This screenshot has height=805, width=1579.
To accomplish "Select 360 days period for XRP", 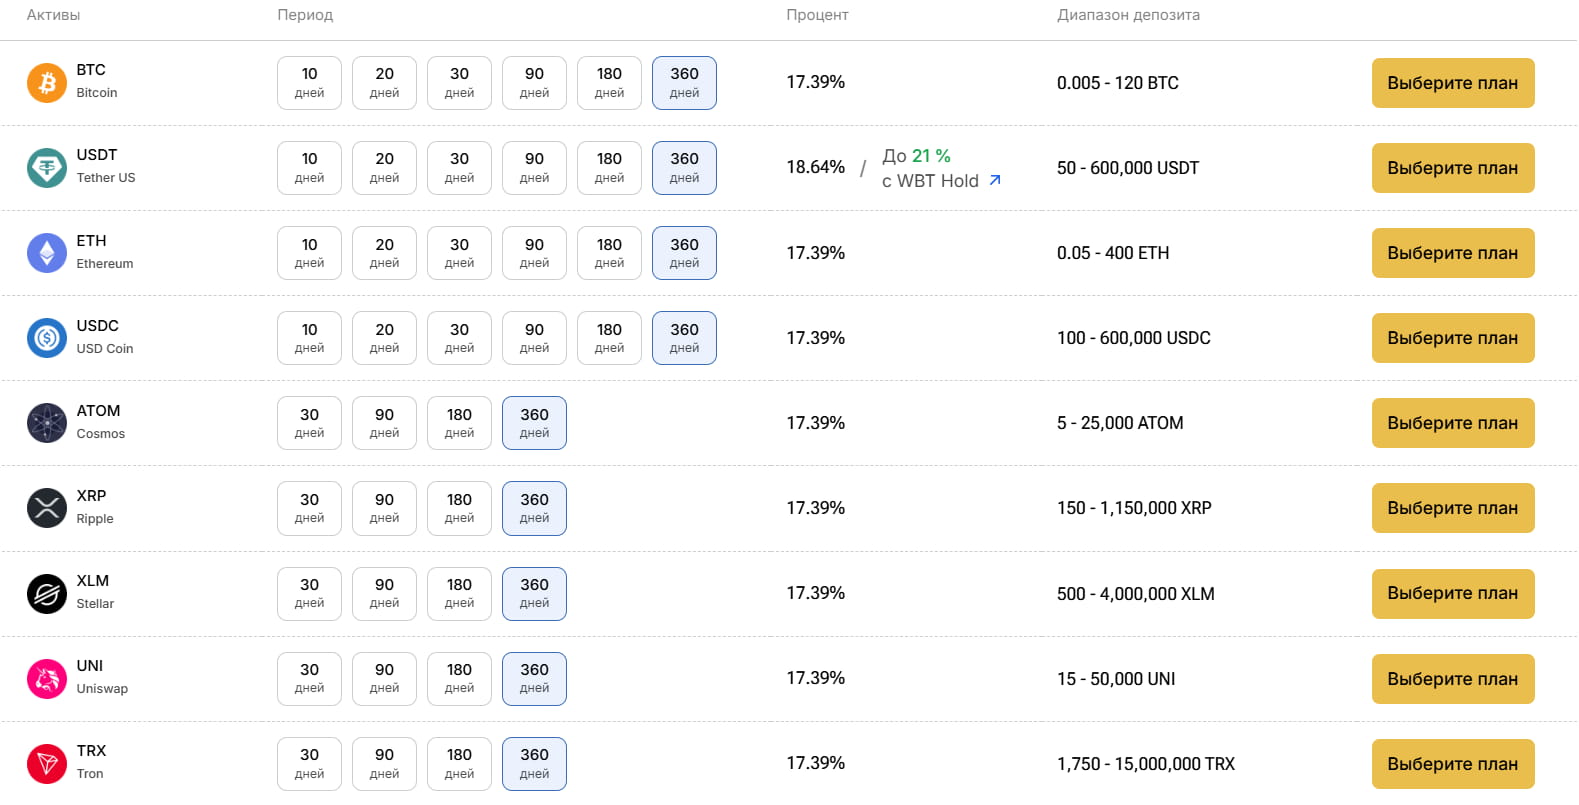I will 535,508.
